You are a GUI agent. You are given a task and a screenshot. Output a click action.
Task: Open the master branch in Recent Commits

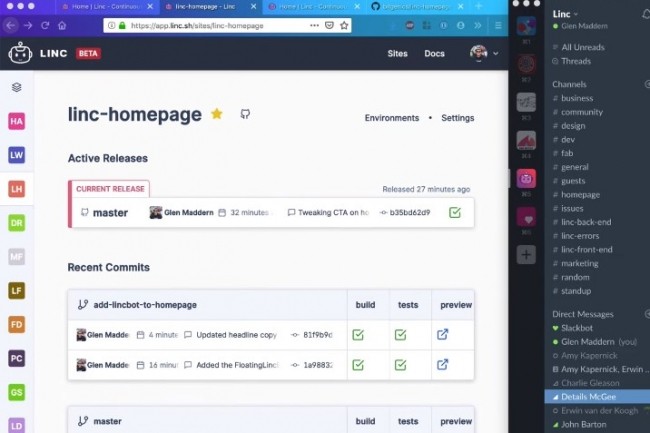tap(107, 421)
